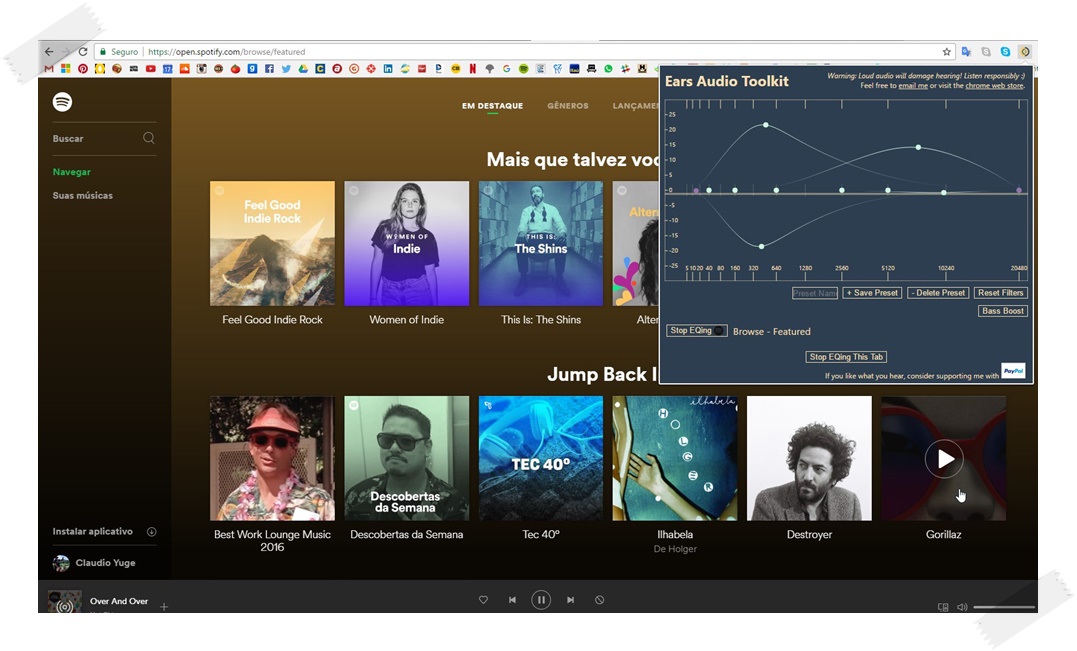The height and width of the screenshot is (651, 1077).
Task: Click the search magnifier icon beside Buscar
Action: coord(149,139)
